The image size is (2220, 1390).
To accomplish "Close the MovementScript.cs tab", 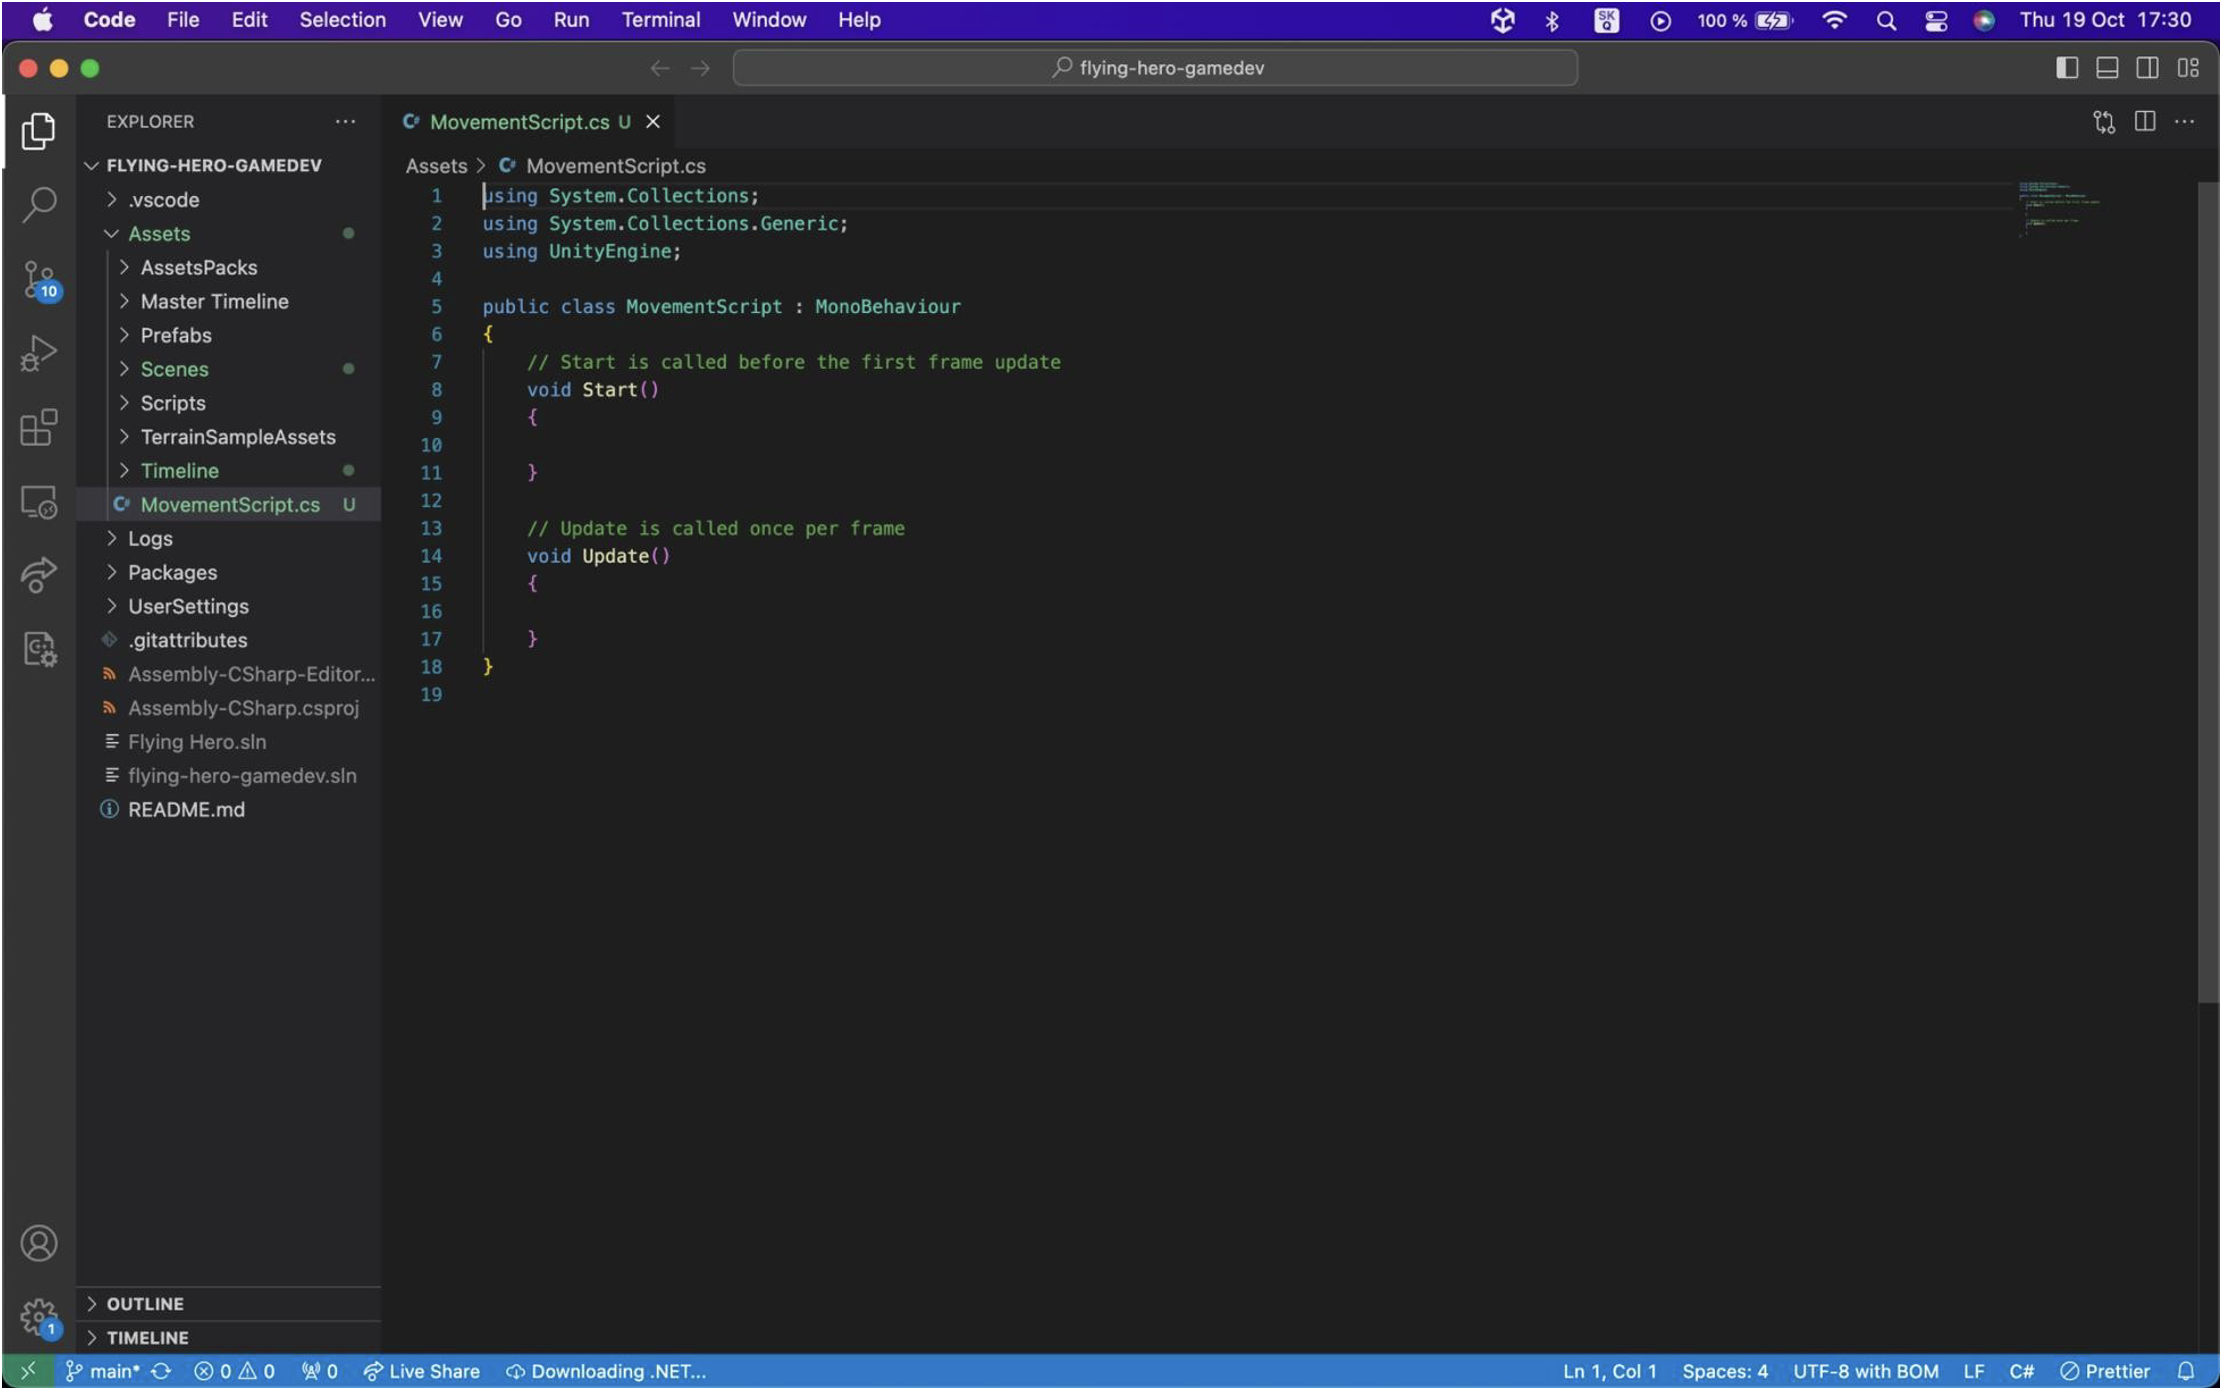I will [653, 122].
